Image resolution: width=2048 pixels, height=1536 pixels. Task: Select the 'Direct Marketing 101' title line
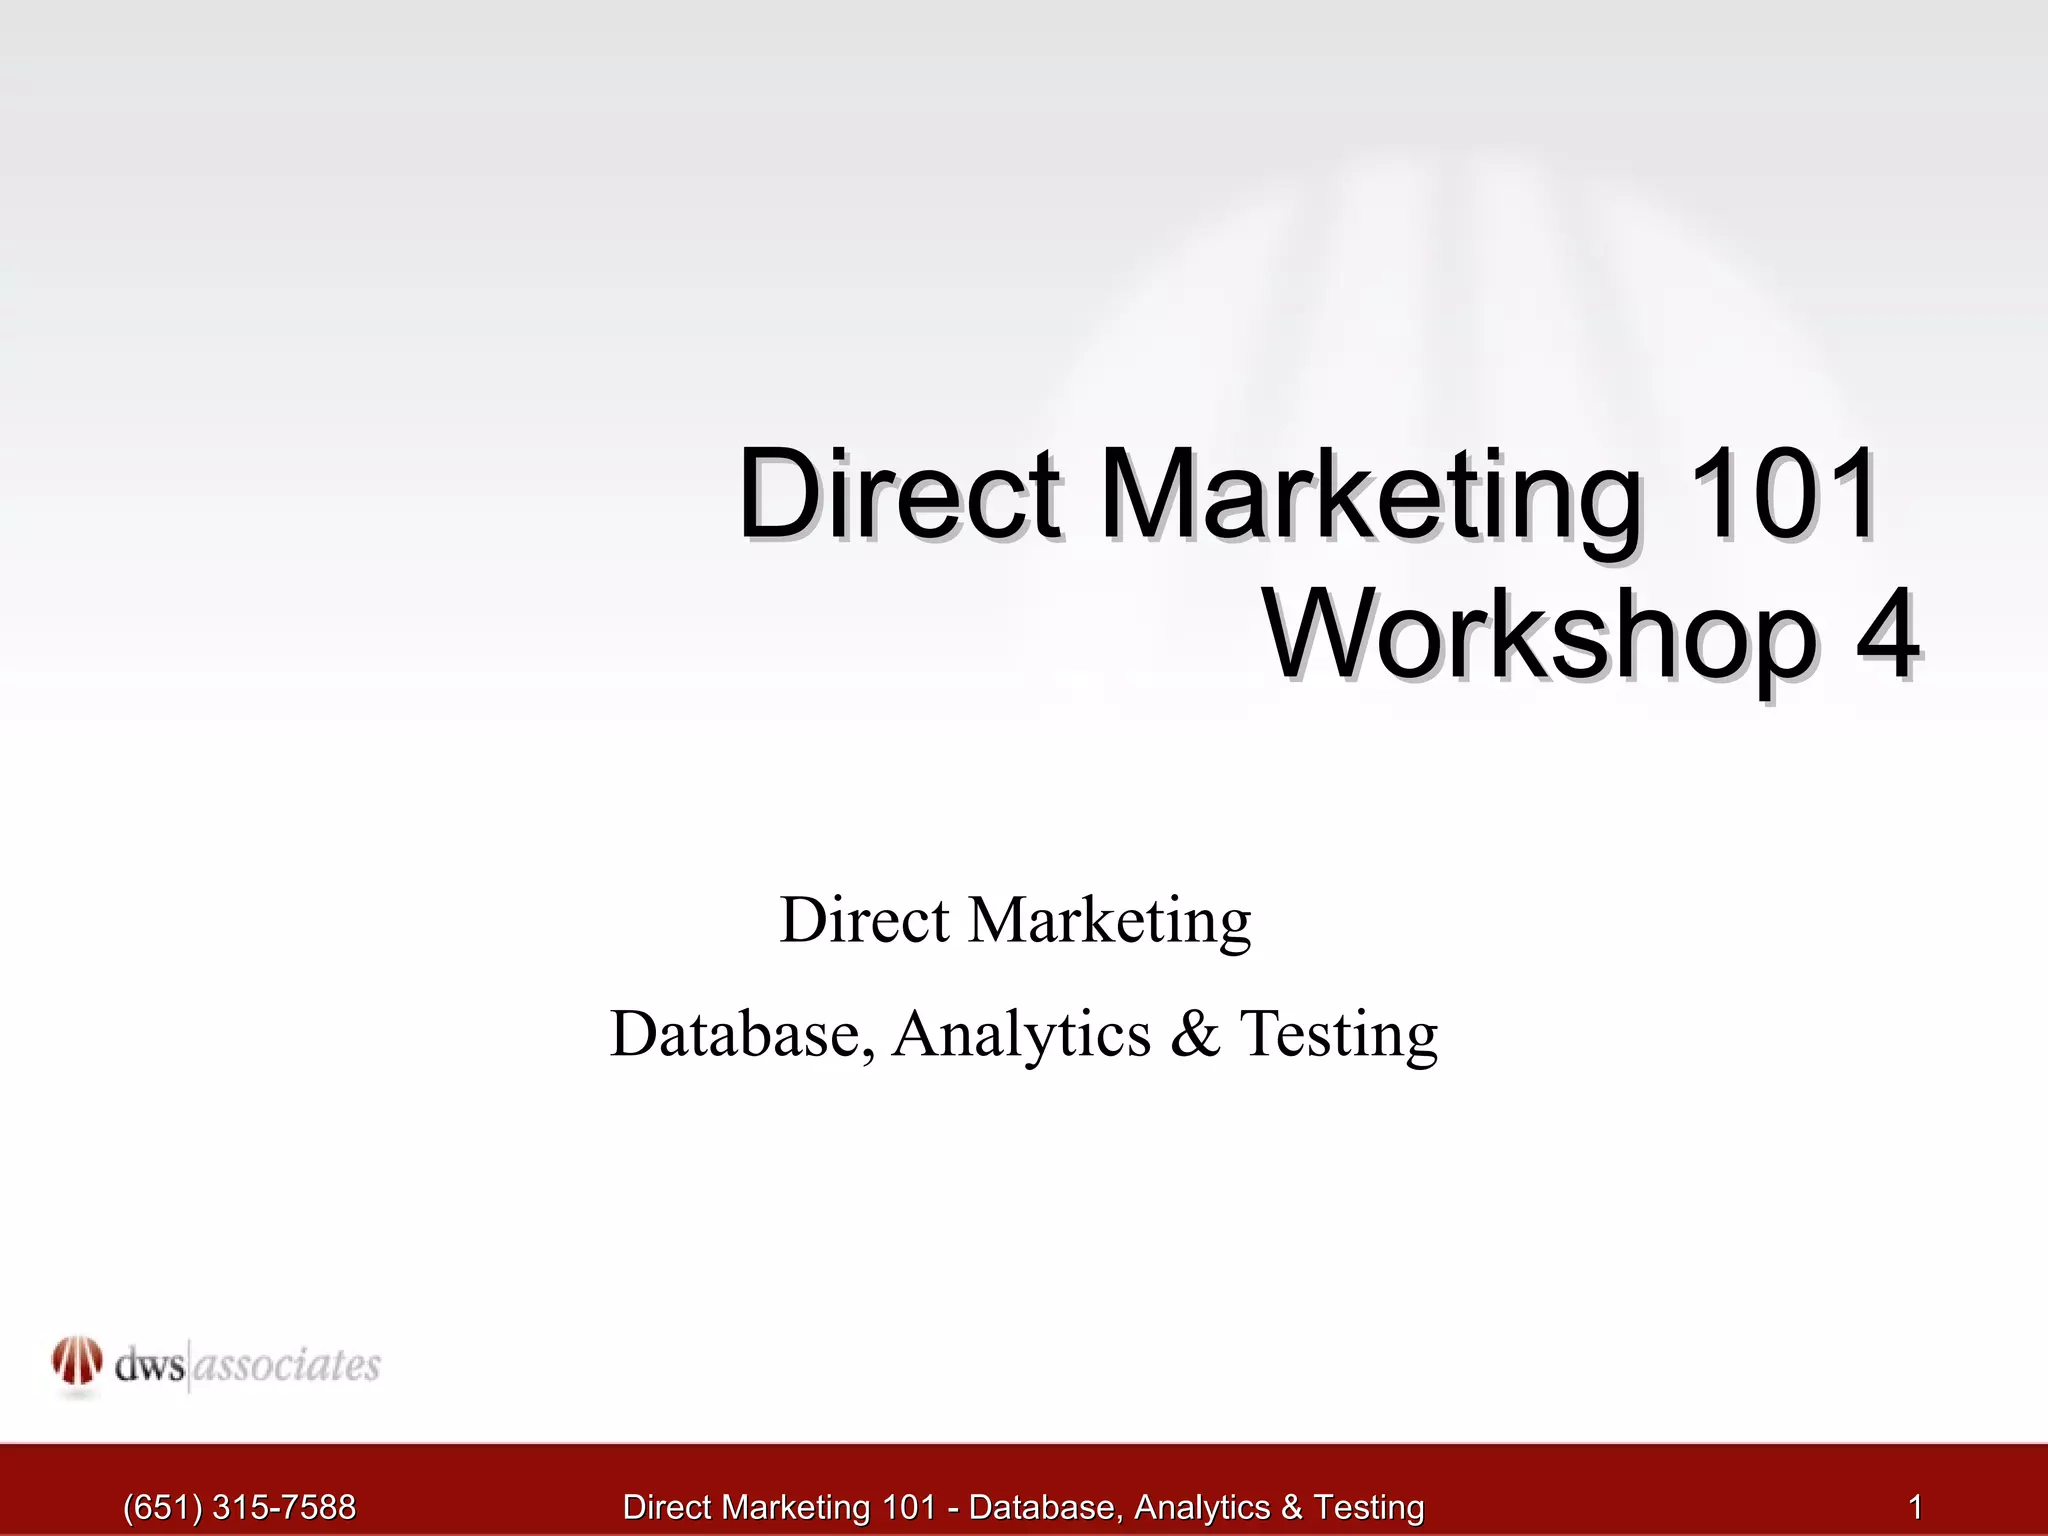pyautogui.click(x=1308, y=494)
